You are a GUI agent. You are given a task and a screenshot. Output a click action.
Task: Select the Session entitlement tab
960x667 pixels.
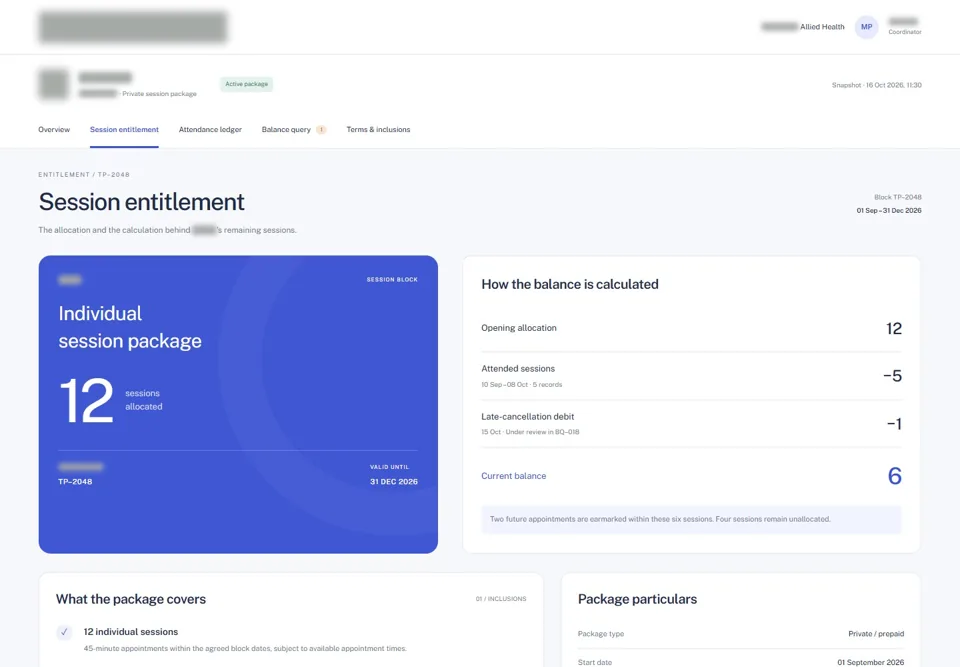point(124,130)
